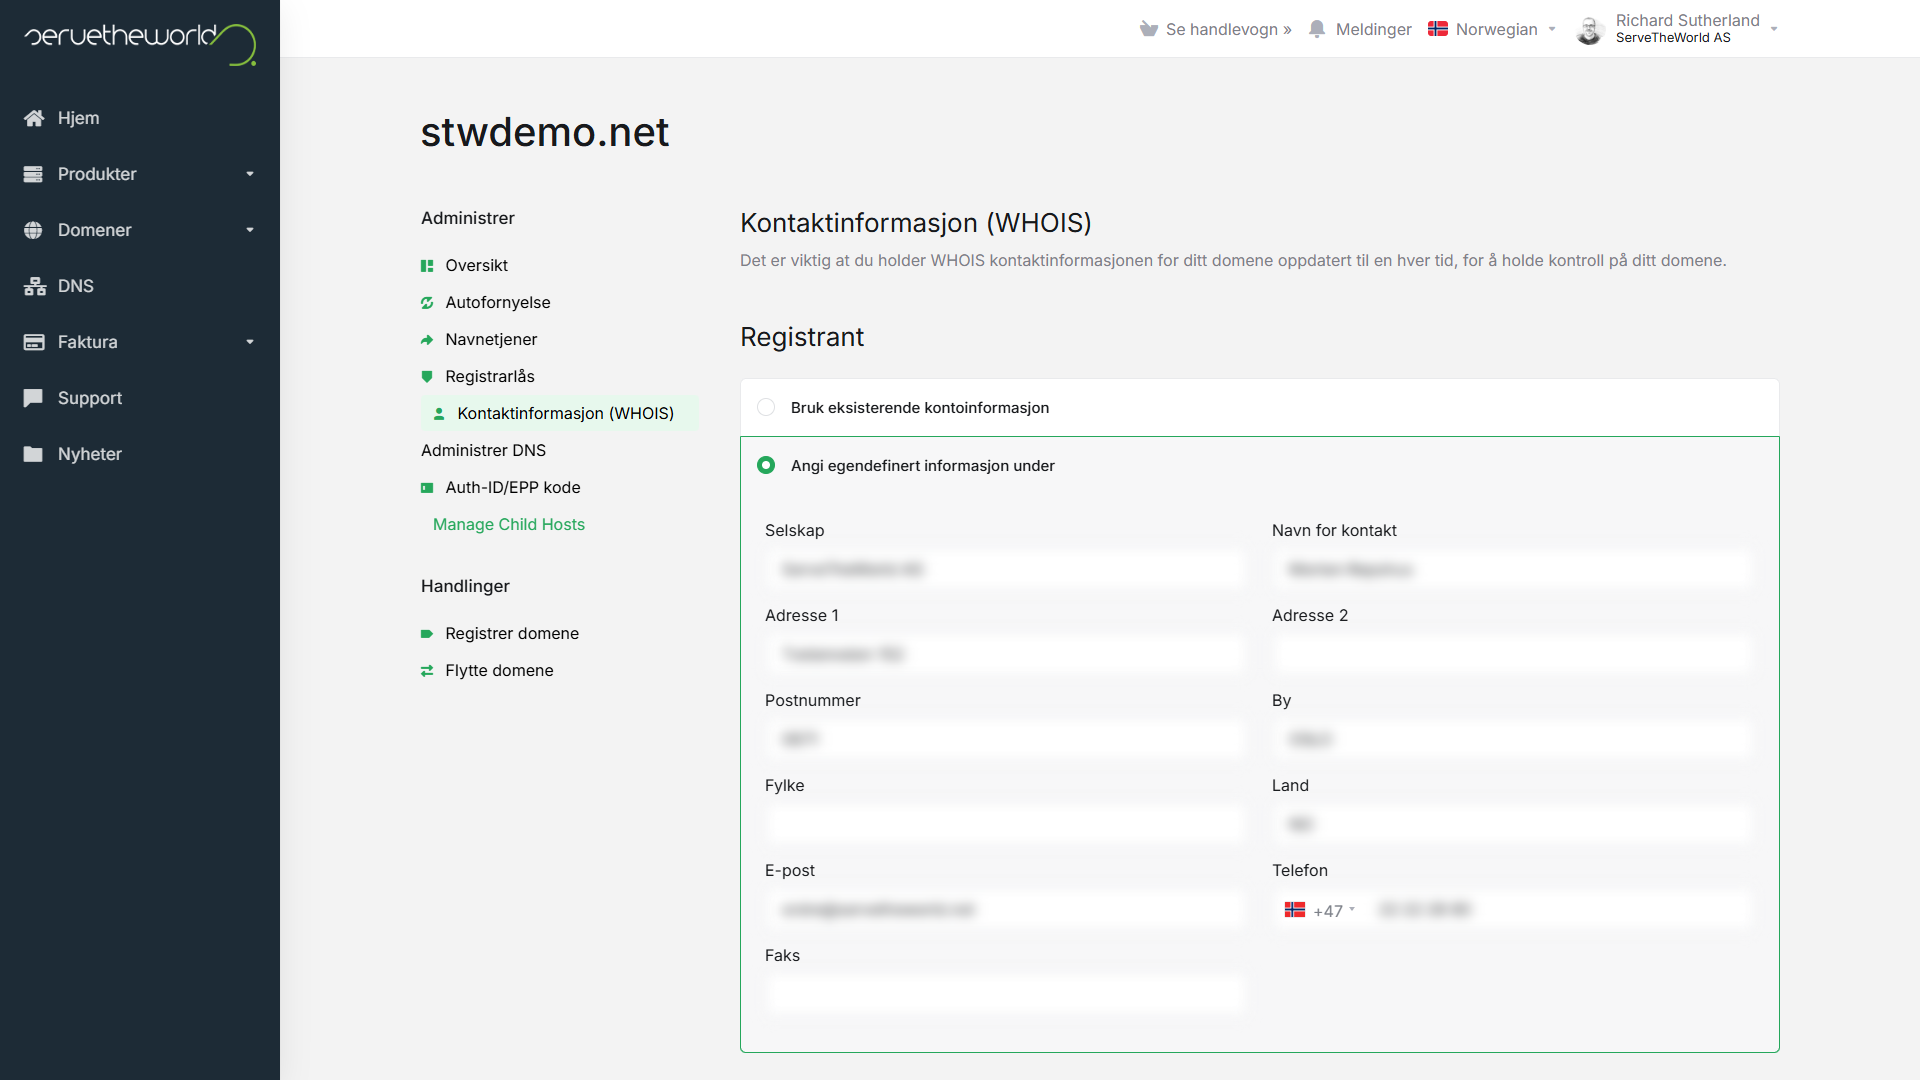Expand the Faktura menu arrow
Image resolution: width=1920 pixels, height=1080 pixels.
pos(250,342)
